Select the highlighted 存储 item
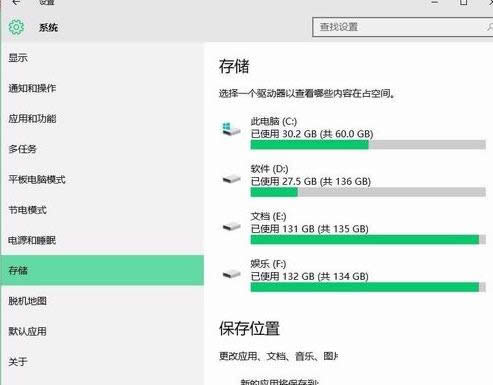Viewport: 493px width, 385px height. coord(102,270)
